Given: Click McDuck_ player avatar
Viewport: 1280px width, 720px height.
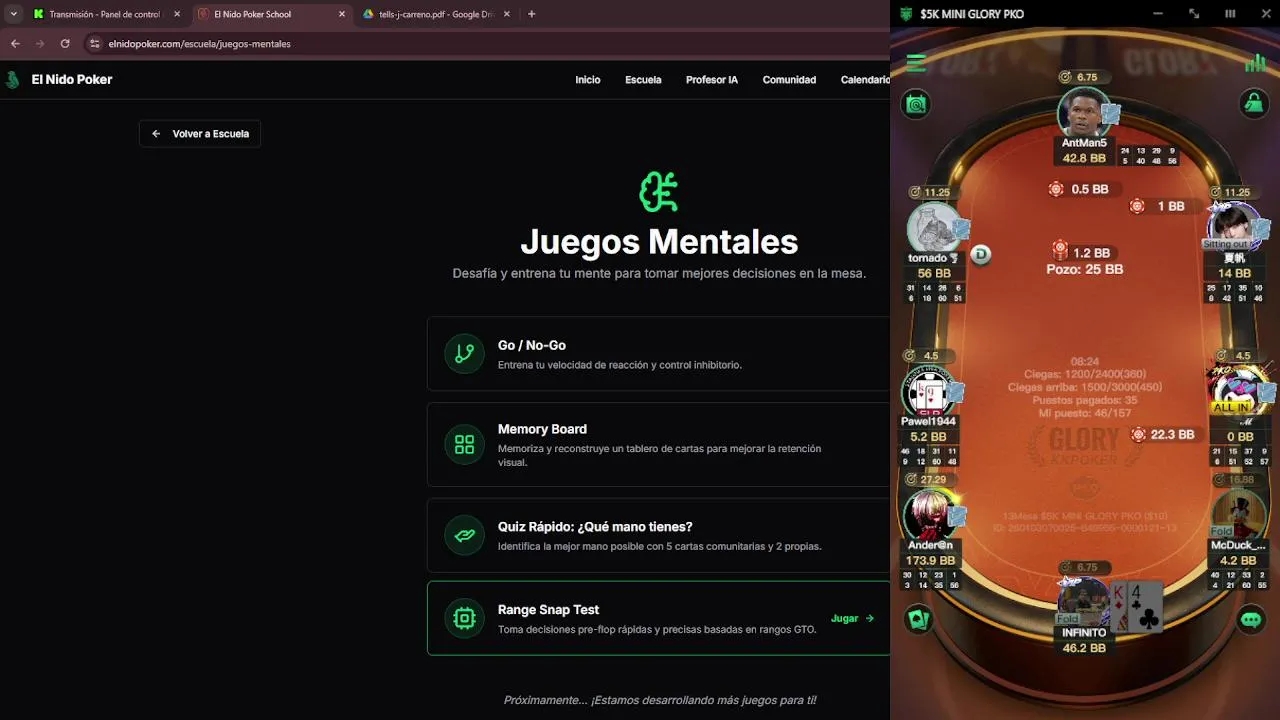Looking at the screenshot, I should 1237,514.
